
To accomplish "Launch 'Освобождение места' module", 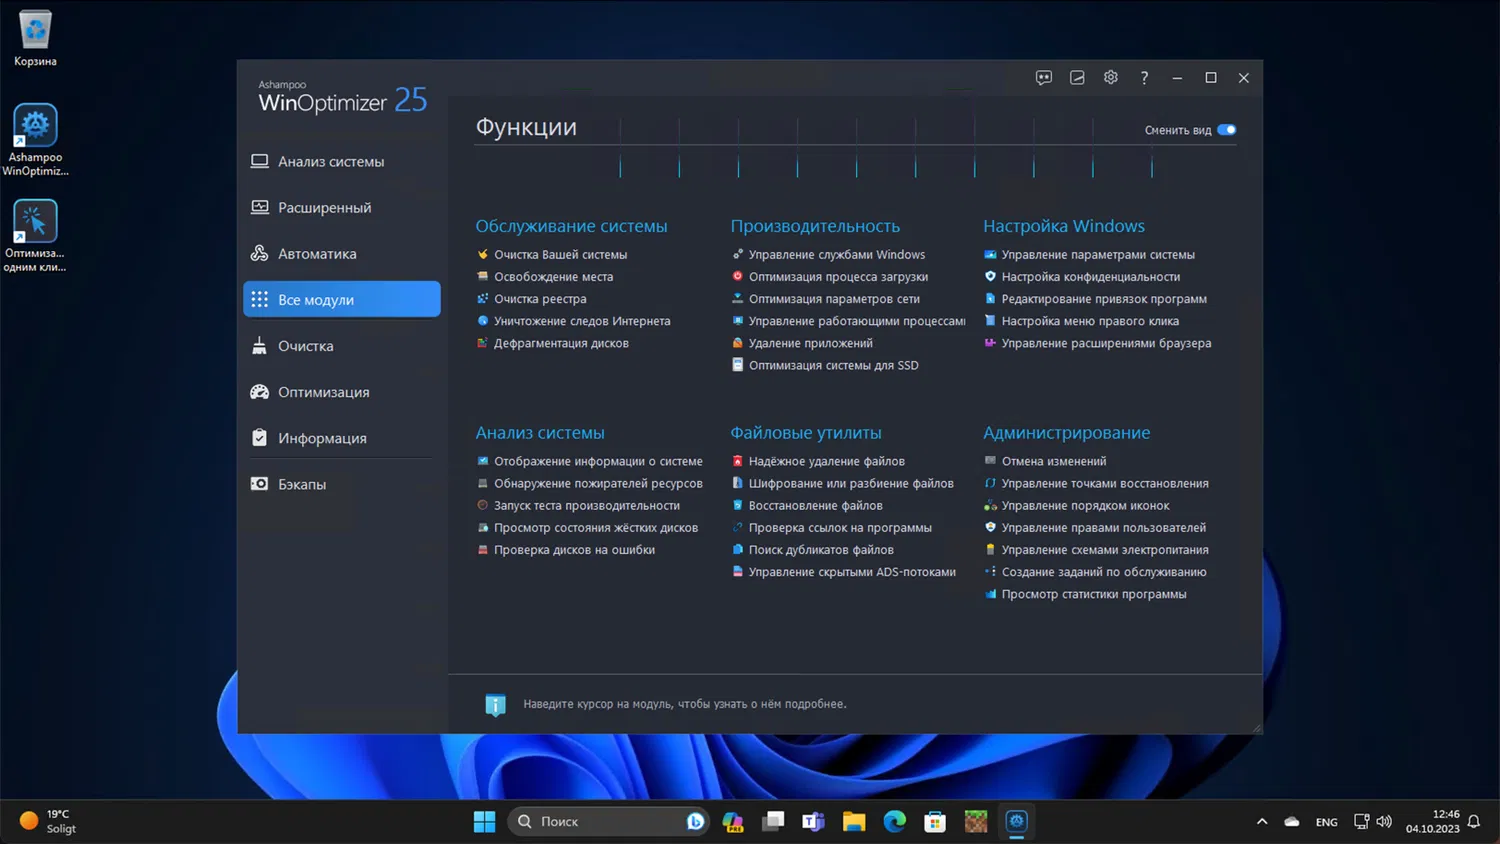I will [553, 277].
